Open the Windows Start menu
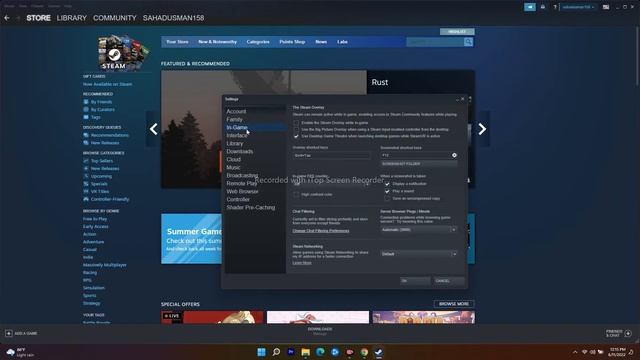 261,352
